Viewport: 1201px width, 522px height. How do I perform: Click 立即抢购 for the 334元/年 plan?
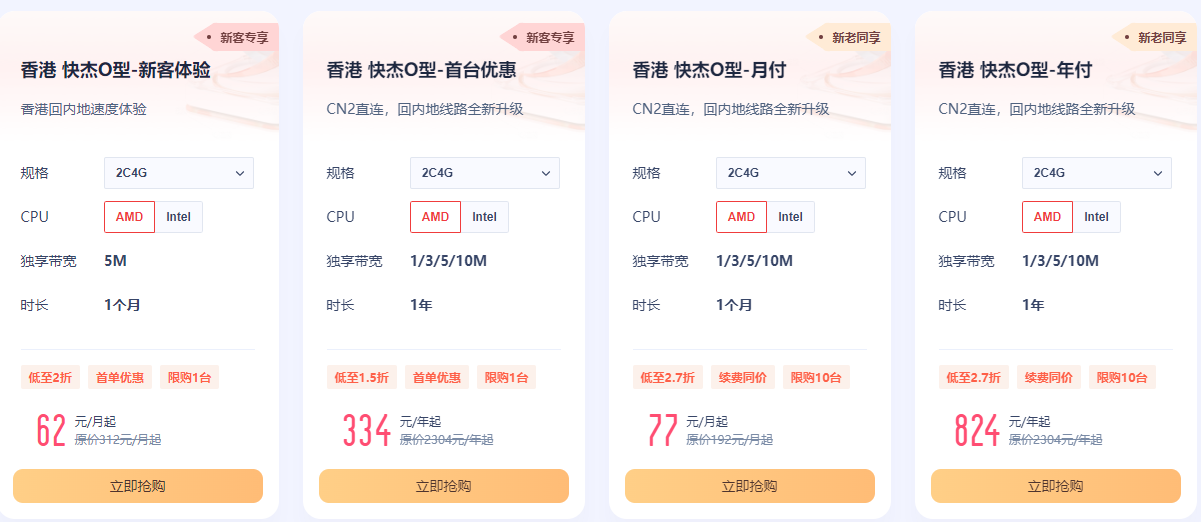[444, 486]
